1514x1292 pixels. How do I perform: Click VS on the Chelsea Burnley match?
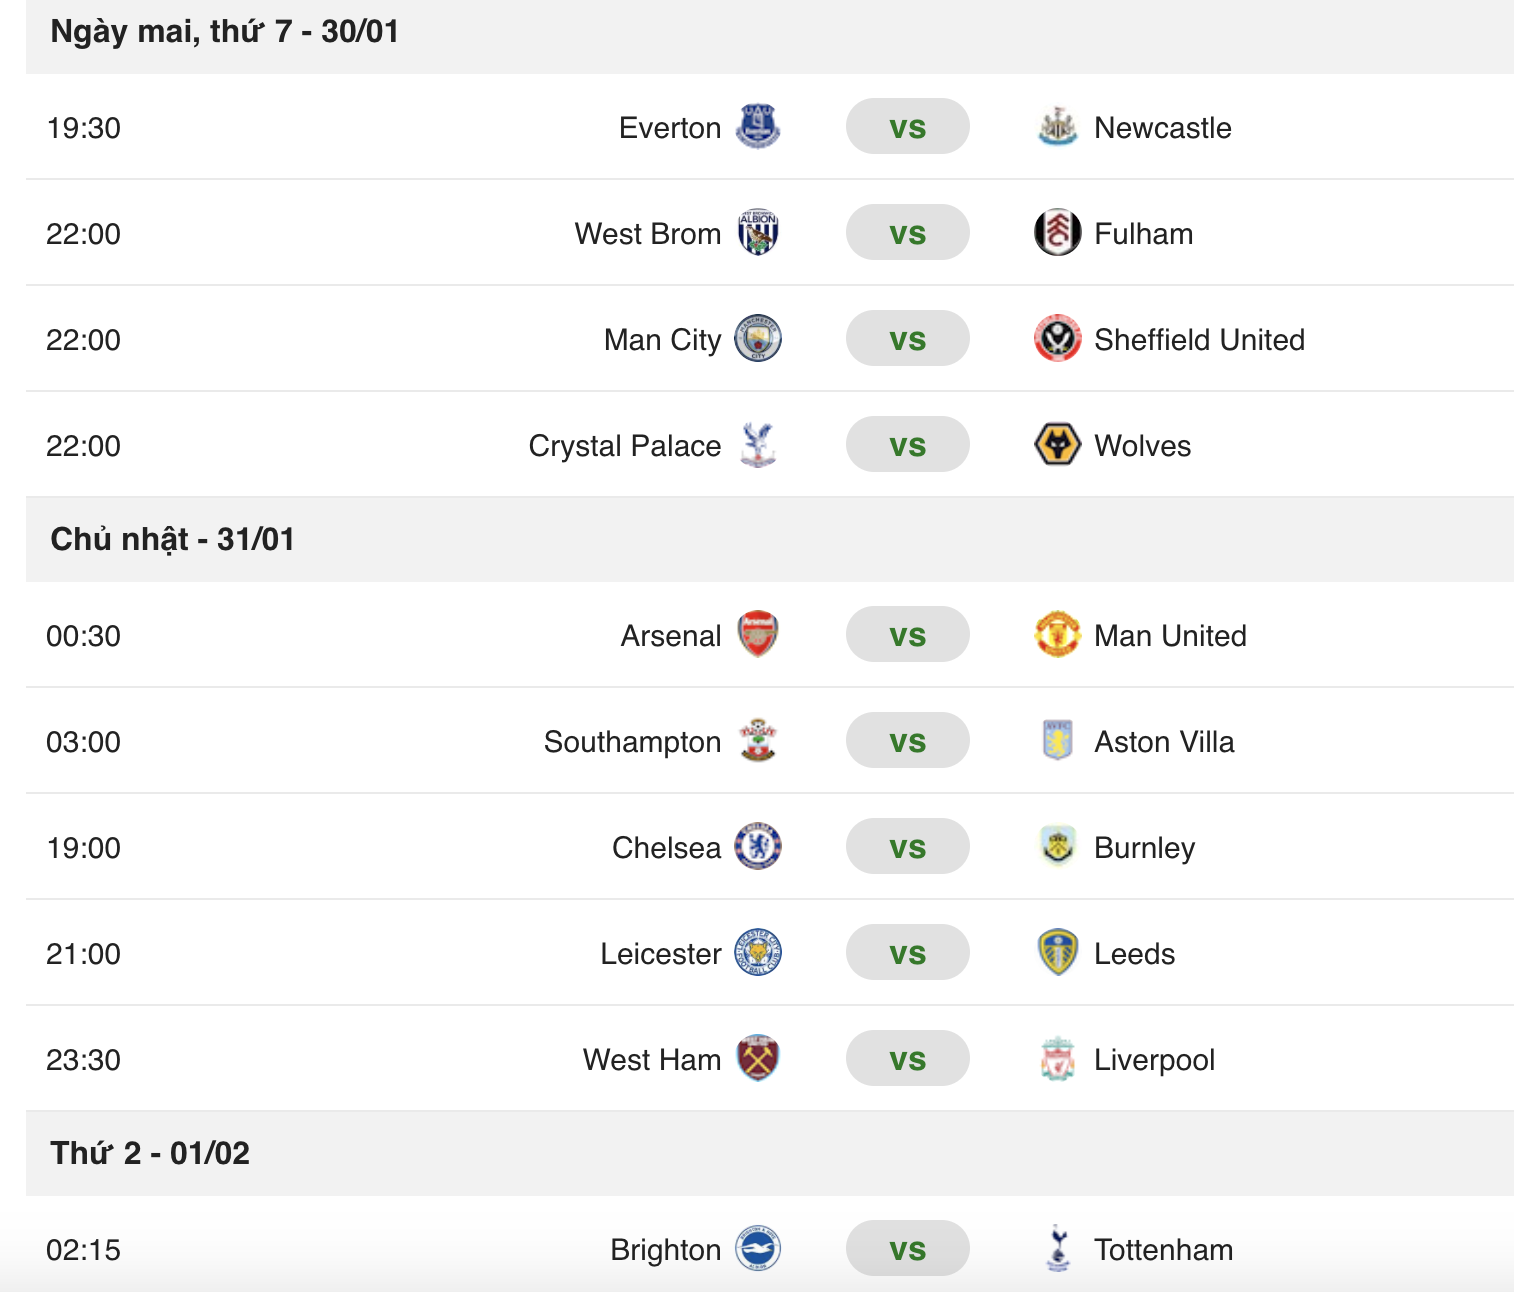(x=907, y=846)
